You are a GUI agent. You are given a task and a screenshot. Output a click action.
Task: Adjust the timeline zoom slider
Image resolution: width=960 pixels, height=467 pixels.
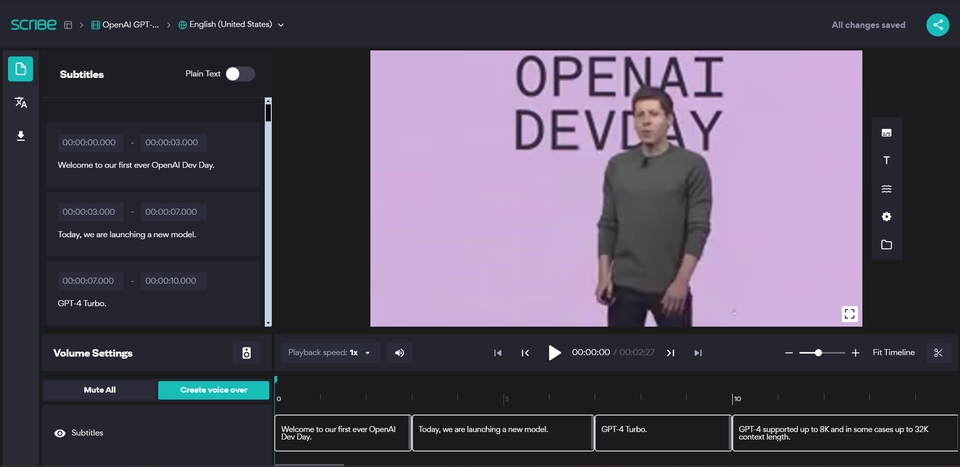(x=819, y=352)
